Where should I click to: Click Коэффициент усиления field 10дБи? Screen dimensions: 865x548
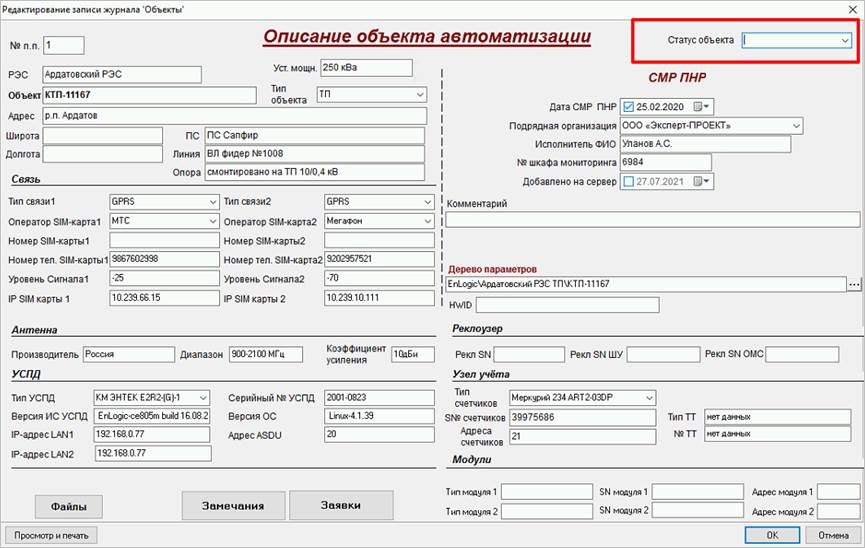413,354
